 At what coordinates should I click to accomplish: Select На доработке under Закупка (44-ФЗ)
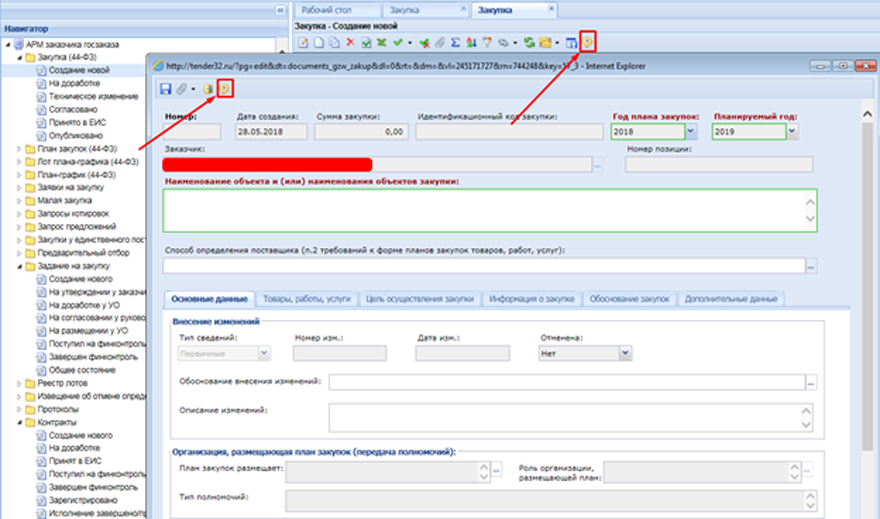pyautogui.click(x=74, y=83)
